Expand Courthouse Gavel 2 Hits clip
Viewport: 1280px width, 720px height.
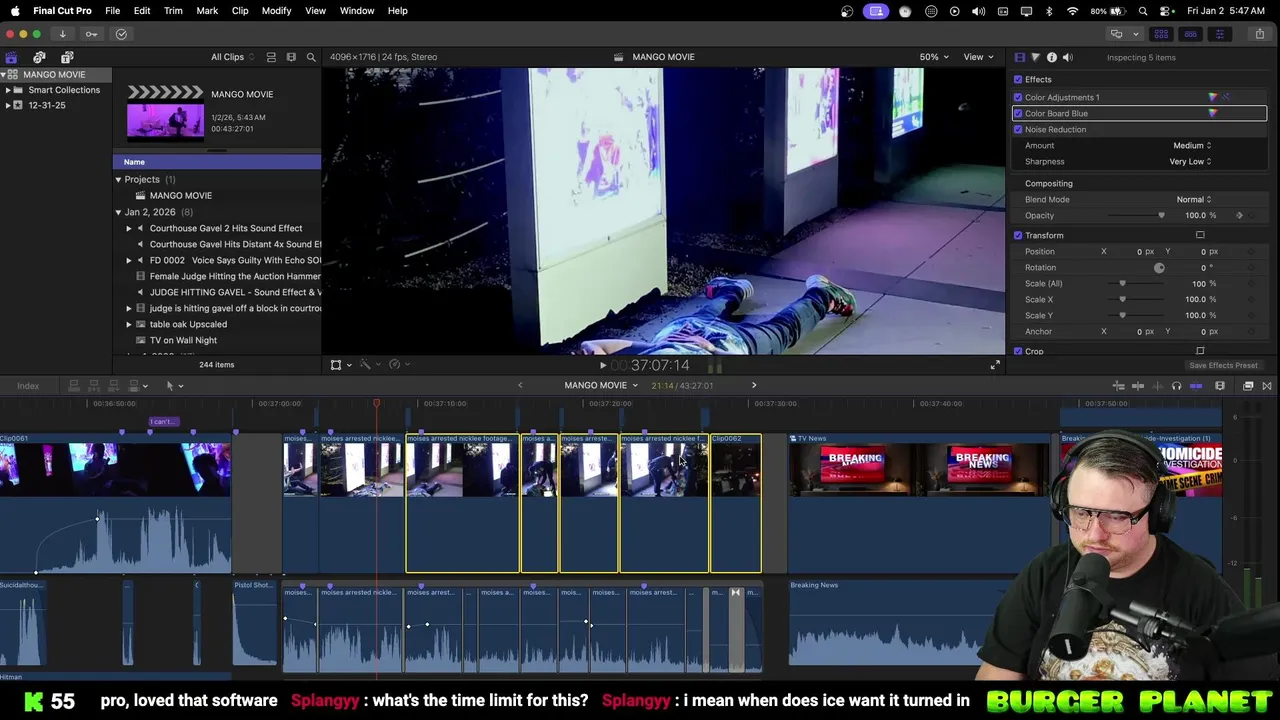pyautogui.click(x=128, y=228)
